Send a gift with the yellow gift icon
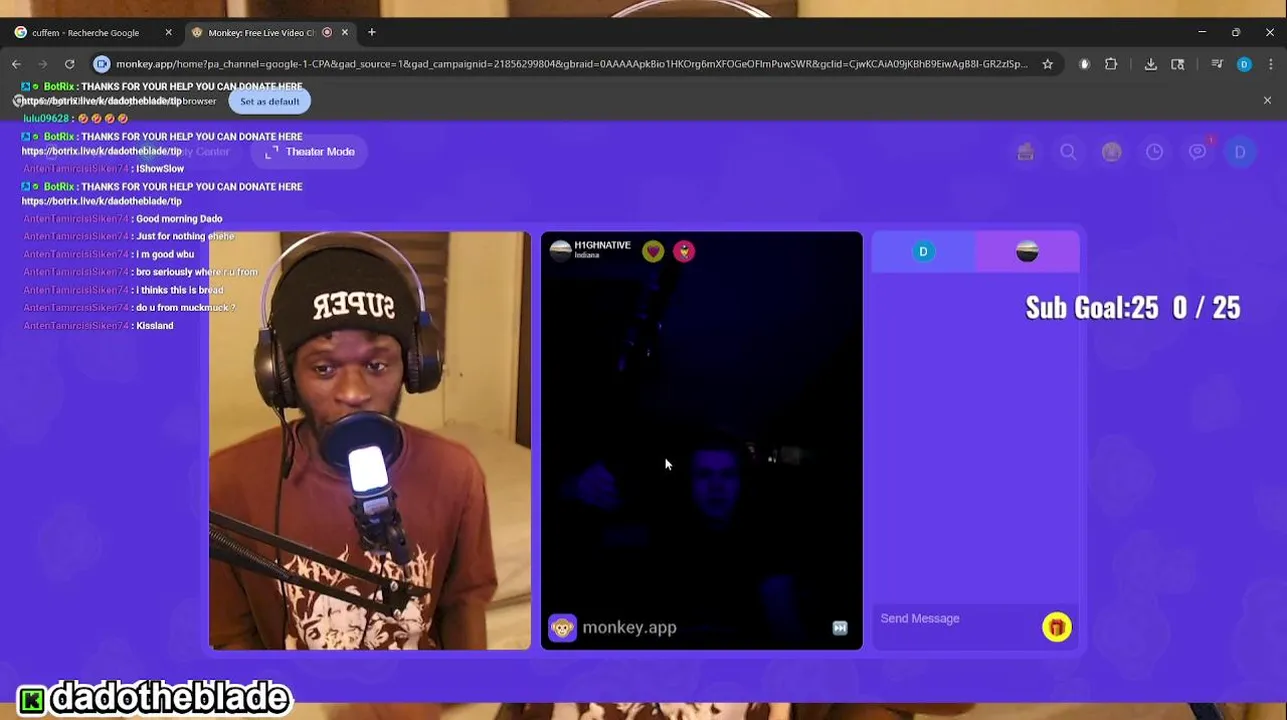This screenshot has height=720, width=1287. coord(1057,627)
